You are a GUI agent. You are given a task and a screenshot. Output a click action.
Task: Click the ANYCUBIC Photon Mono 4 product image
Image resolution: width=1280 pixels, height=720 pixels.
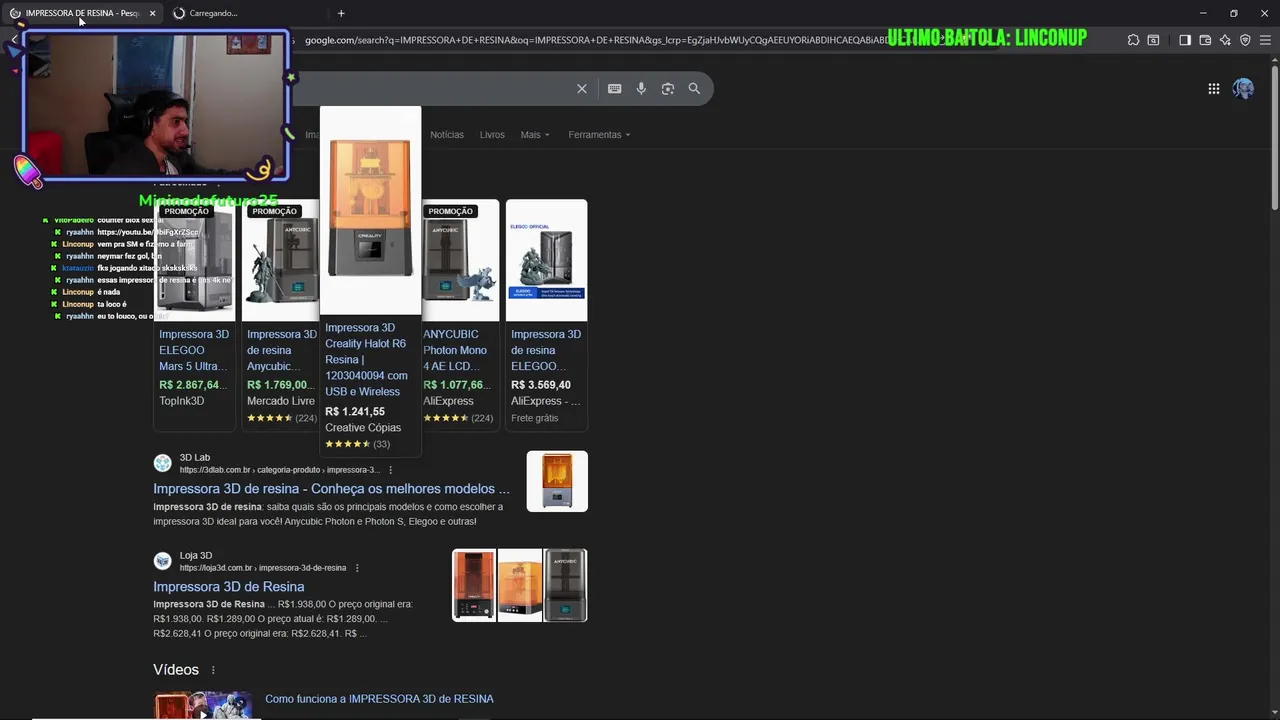click(x=460, y=262)
